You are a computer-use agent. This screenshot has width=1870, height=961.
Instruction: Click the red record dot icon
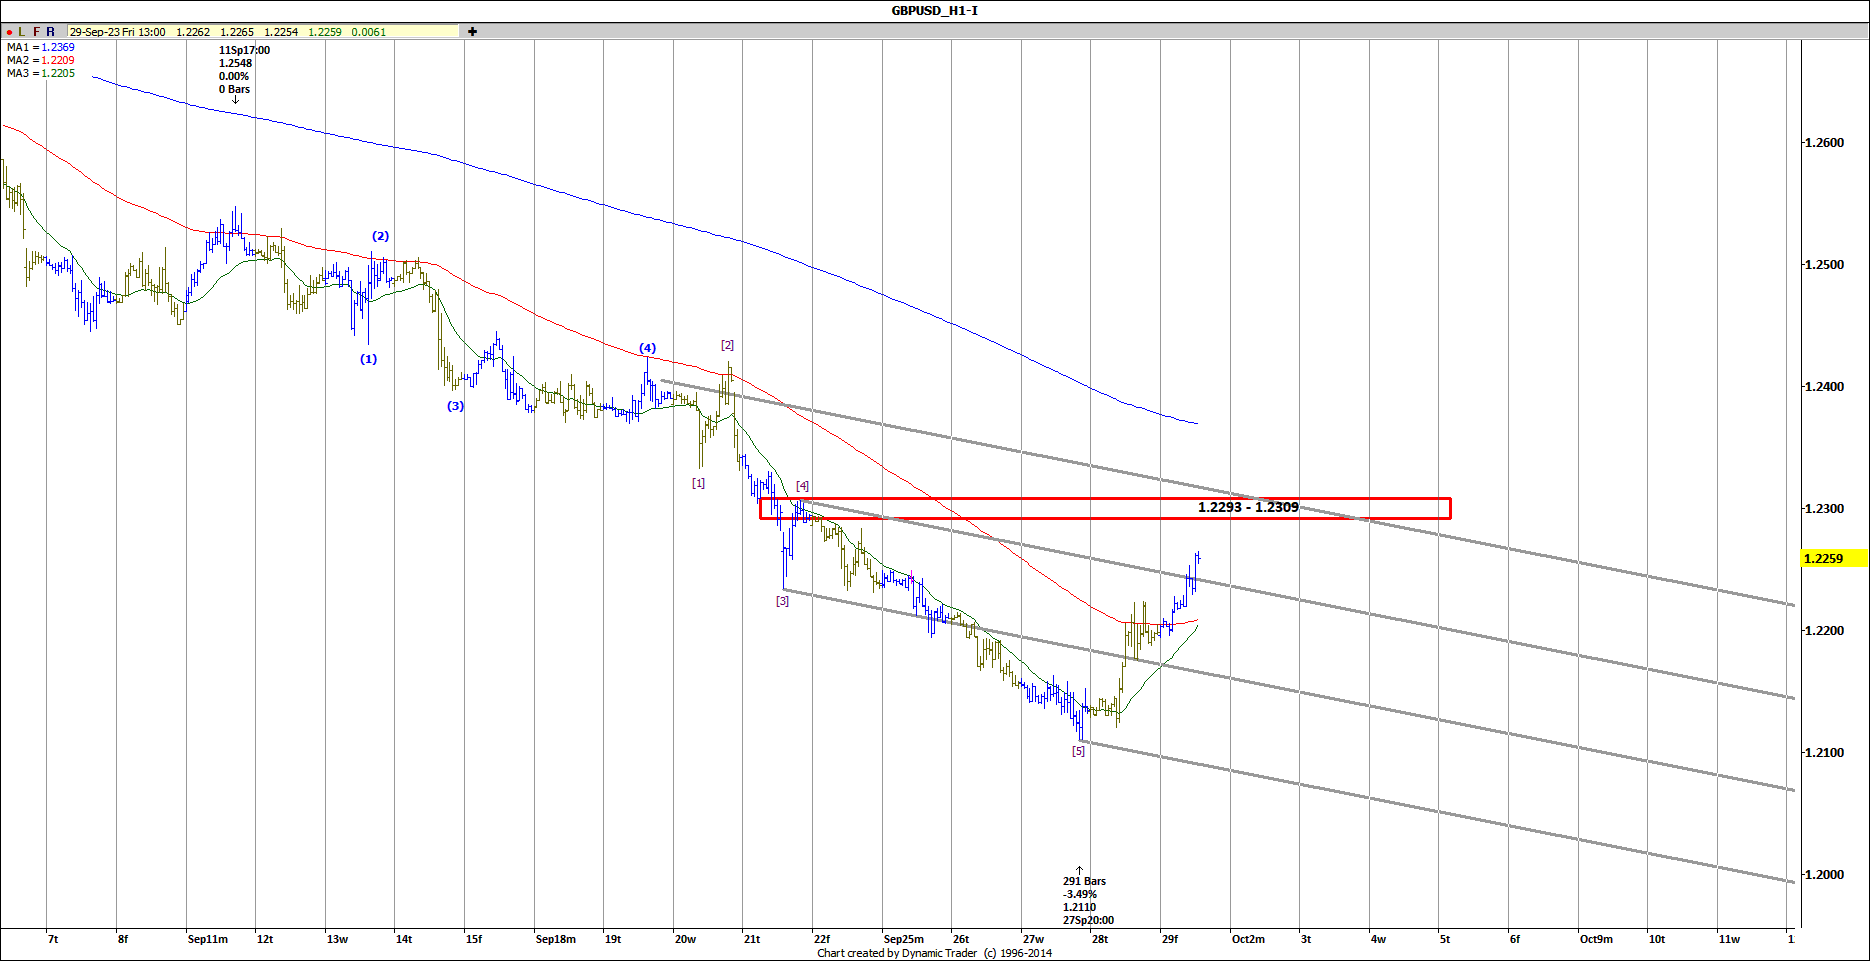9,32
